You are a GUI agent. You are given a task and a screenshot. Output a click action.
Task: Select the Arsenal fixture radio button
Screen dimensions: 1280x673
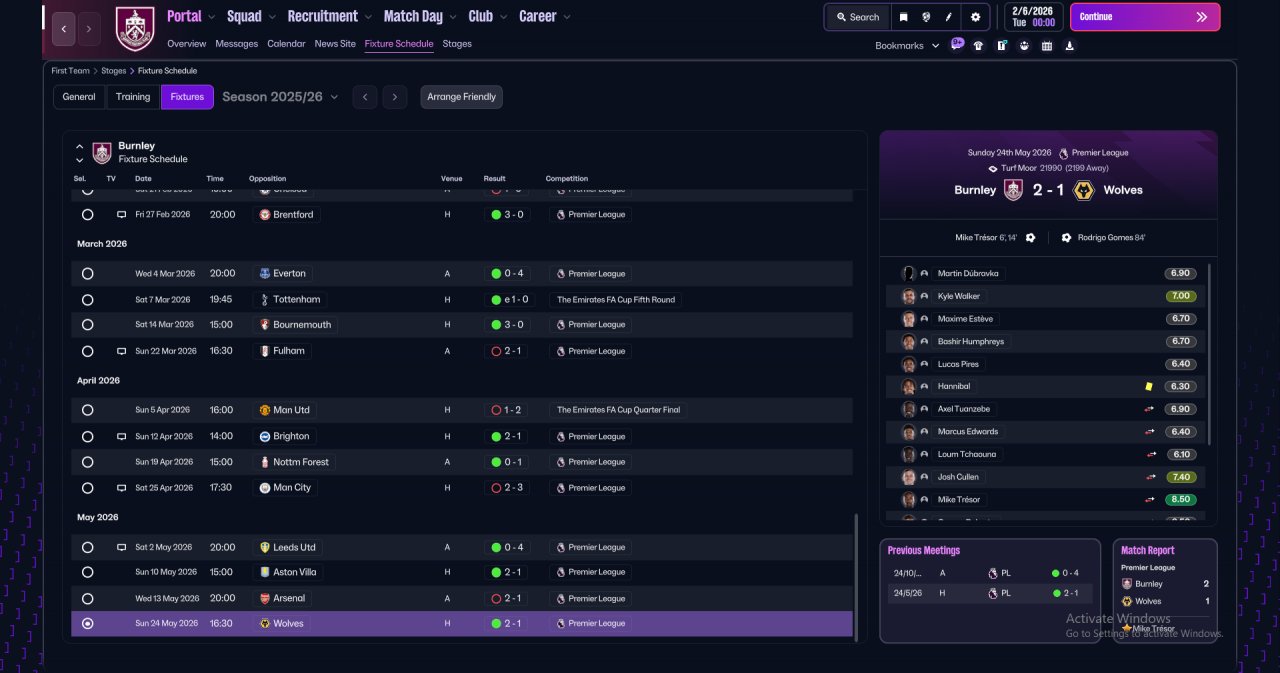(x=87, y=599)
